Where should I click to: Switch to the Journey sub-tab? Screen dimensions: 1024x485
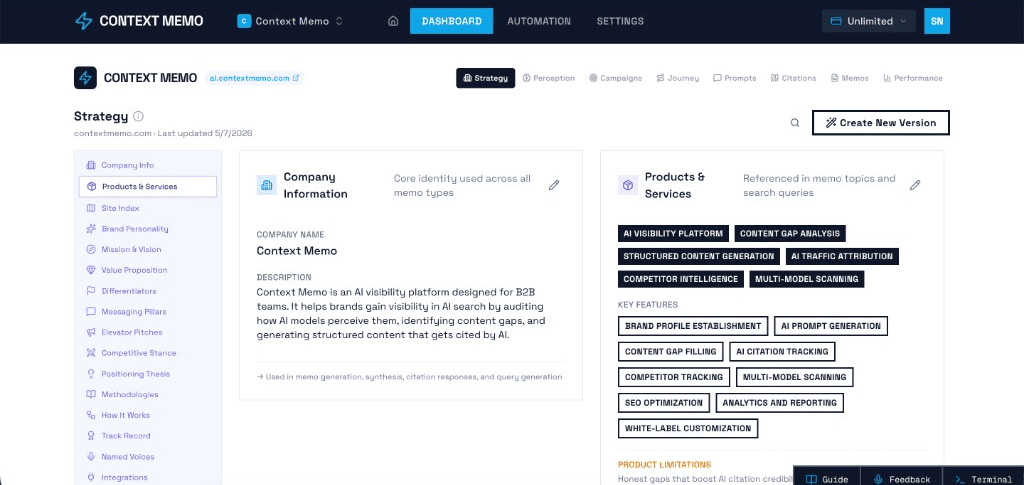point(678,78)
